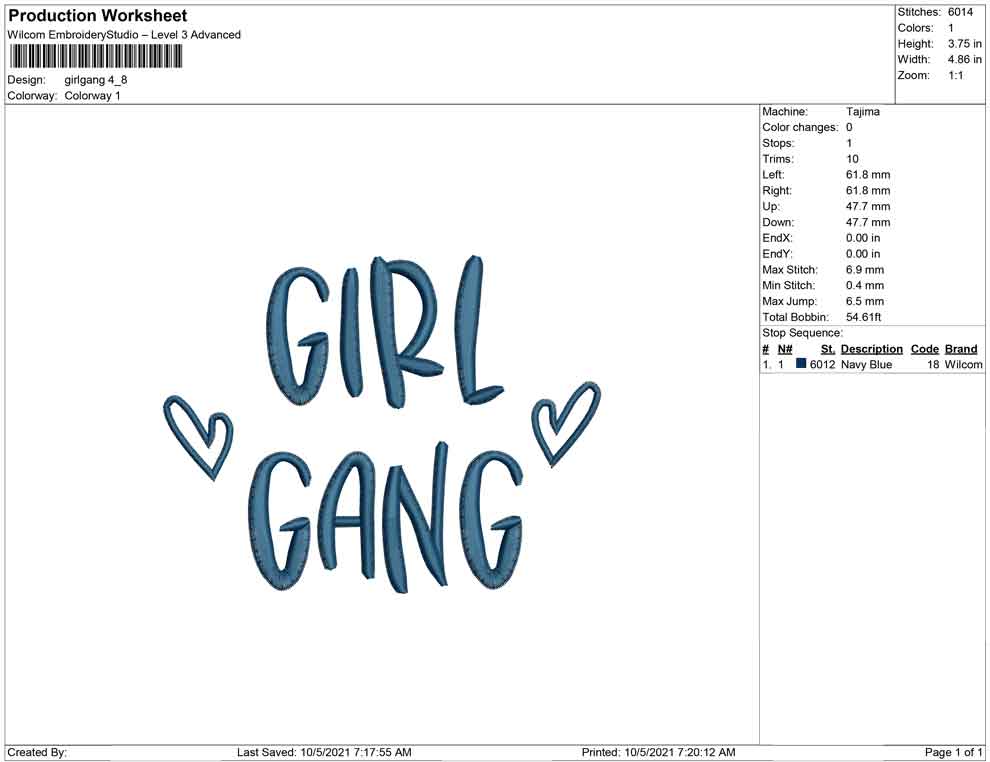This screenshot has width=990, height=762.
Task: Click the Total Bobbin value 54.61ft
Action: coord(867,317)
